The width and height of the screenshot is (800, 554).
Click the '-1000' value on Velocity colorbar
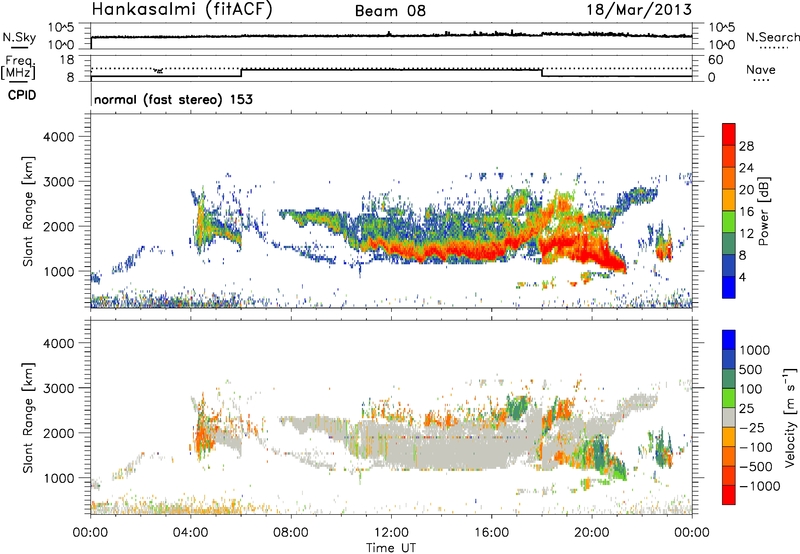[x=759, y=486]
